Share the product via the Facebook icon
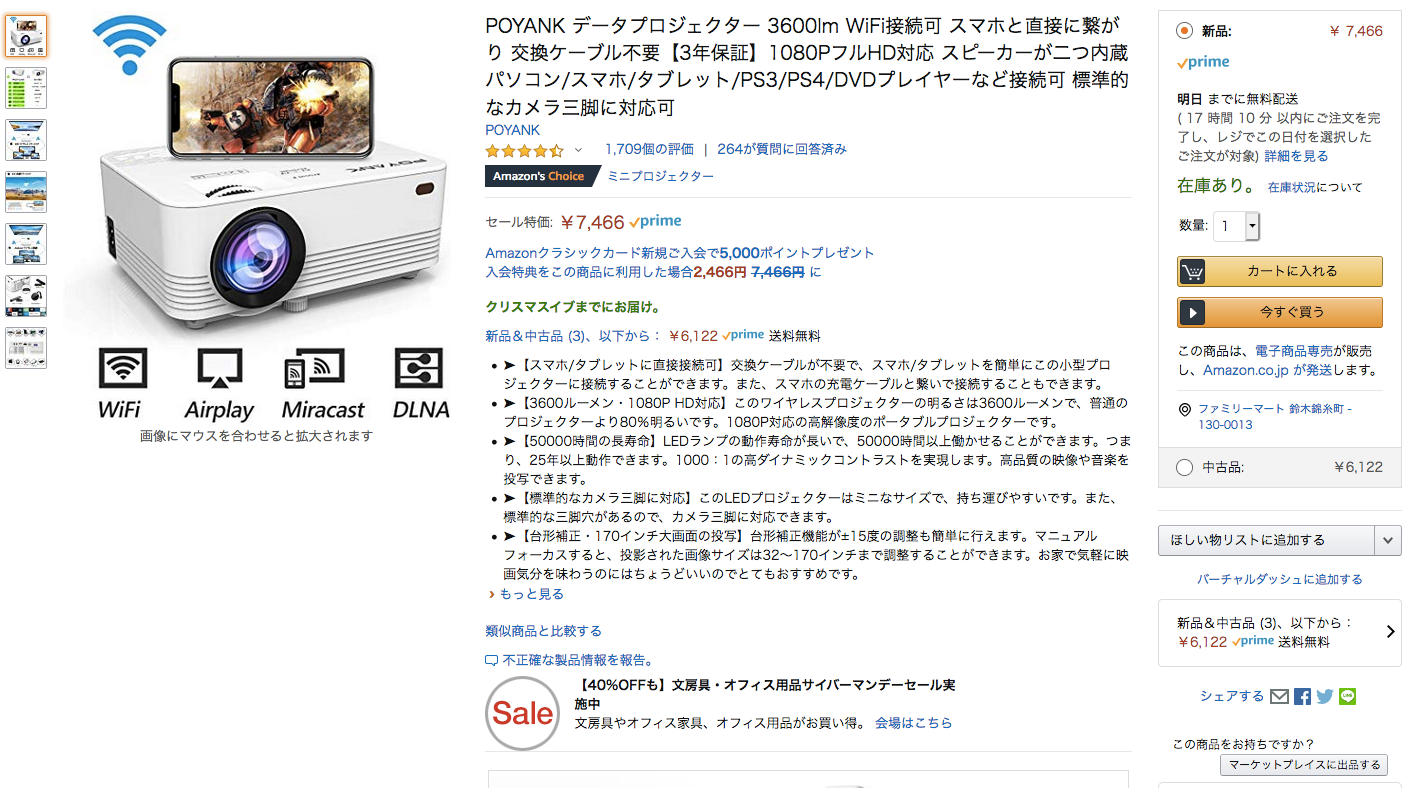The height and width of the screenshot is (788, 1416). [1301, 696]
